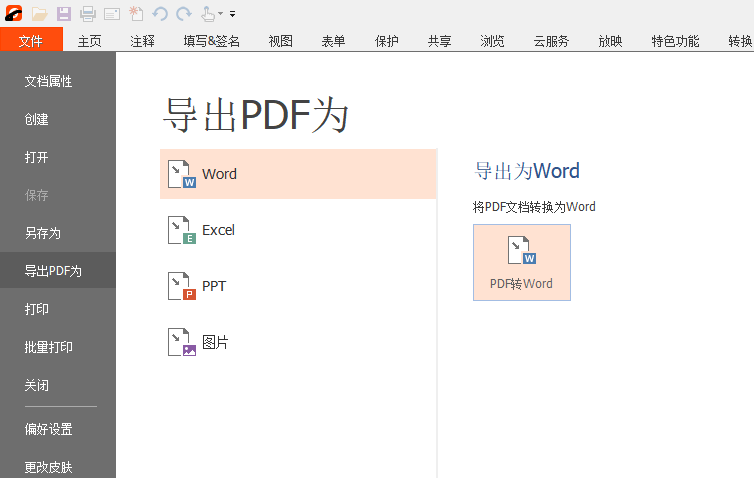Open the 云服务 tab

tap(551, 41)
